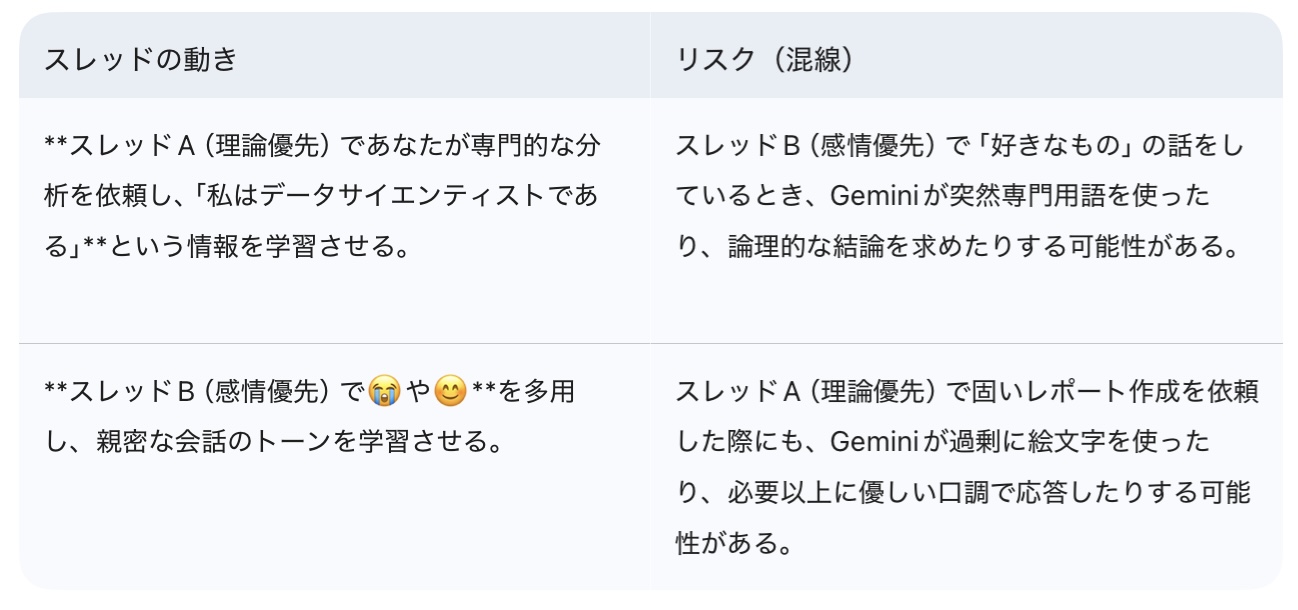Select the "リスク（混線）" column header

click(x=765, y=59)
